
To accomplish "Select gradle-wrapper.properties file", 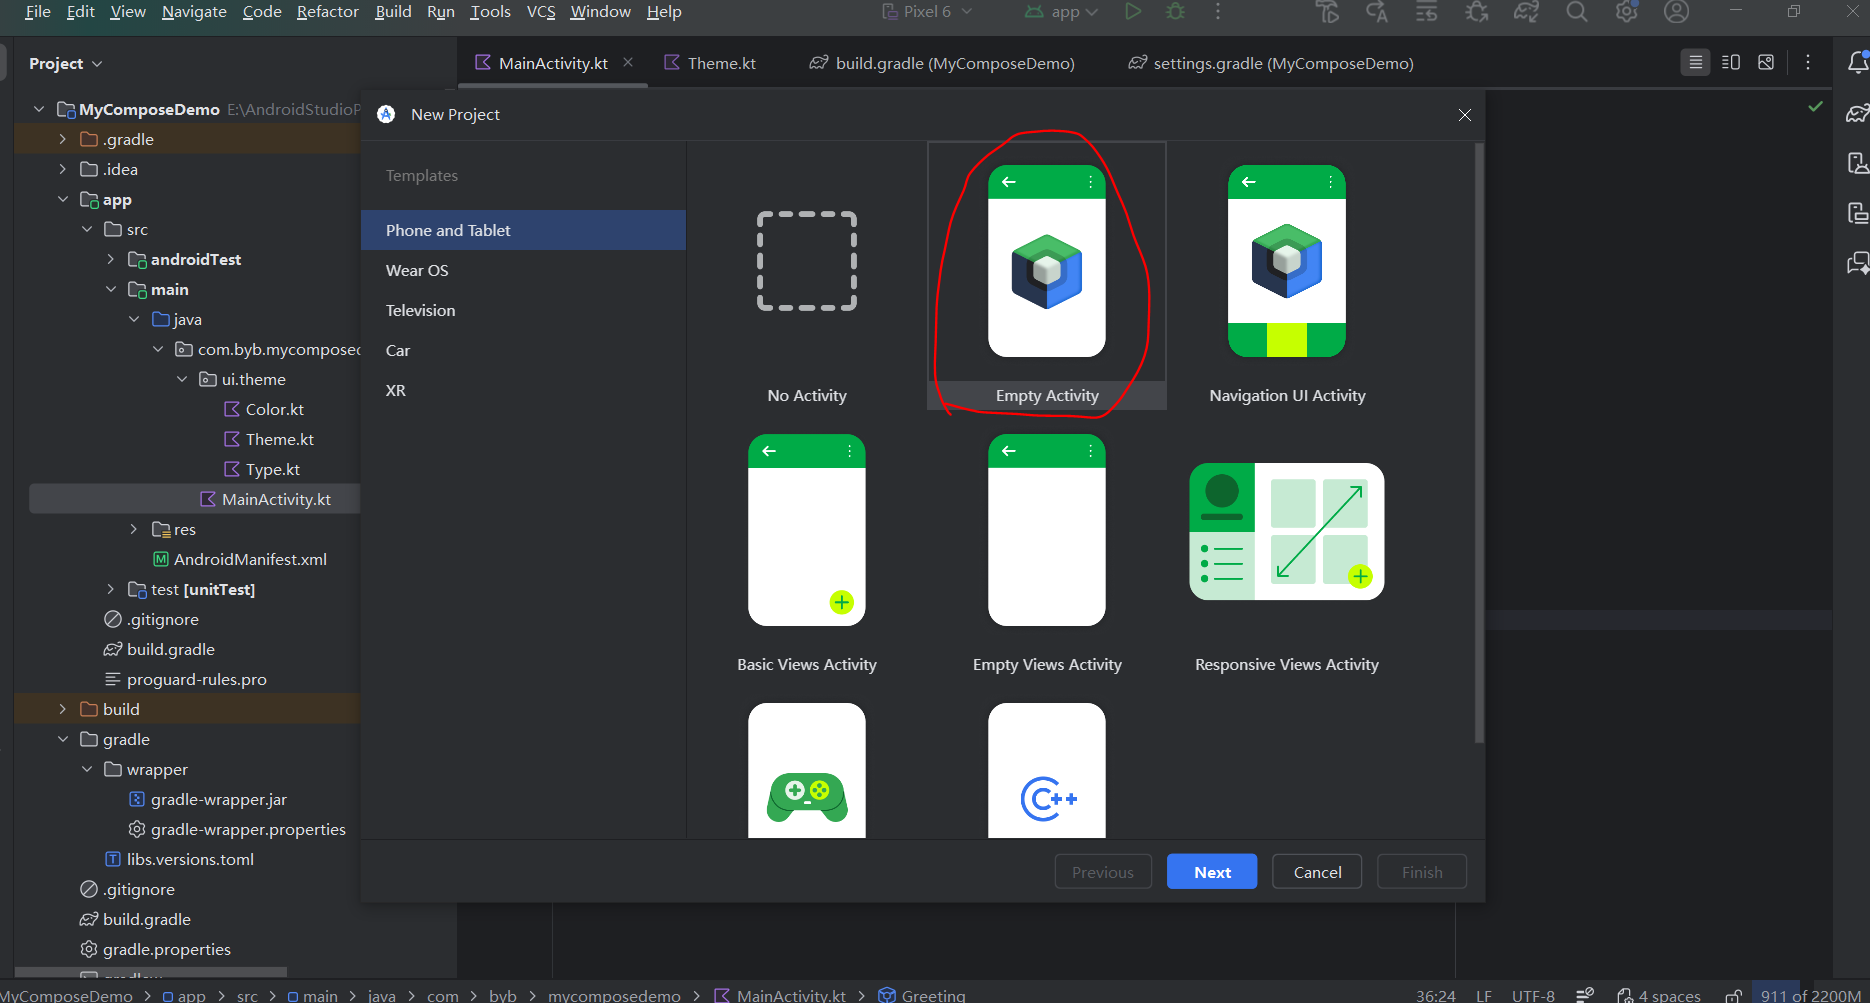I will [237, 829].
